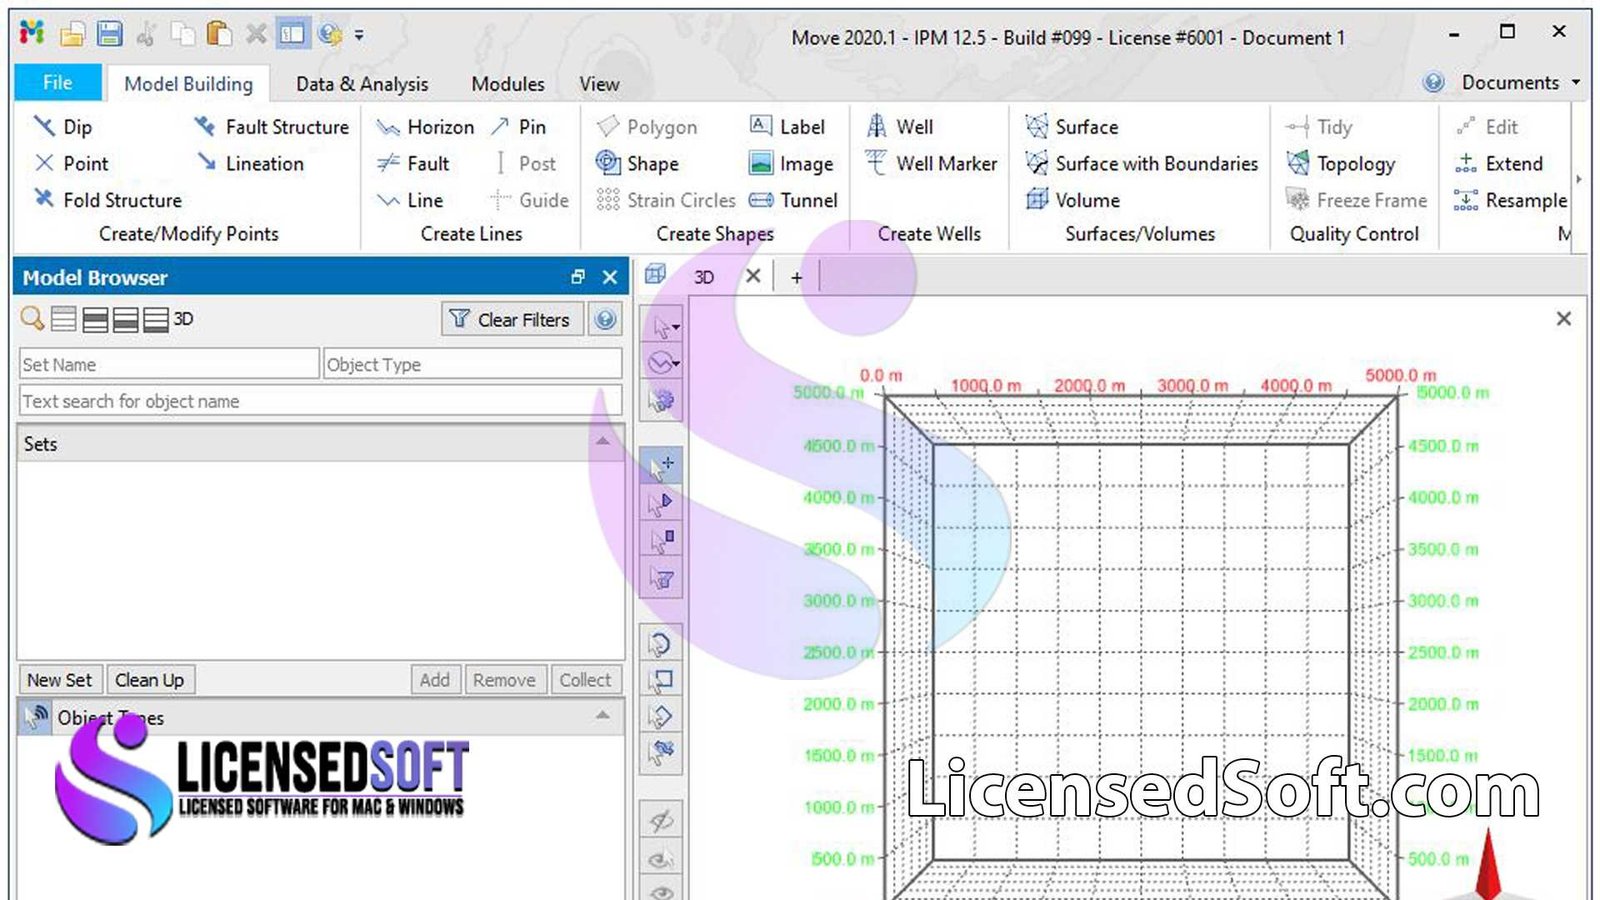Toggle the Model Browser panel icon in toolbar

coord(292,34)
